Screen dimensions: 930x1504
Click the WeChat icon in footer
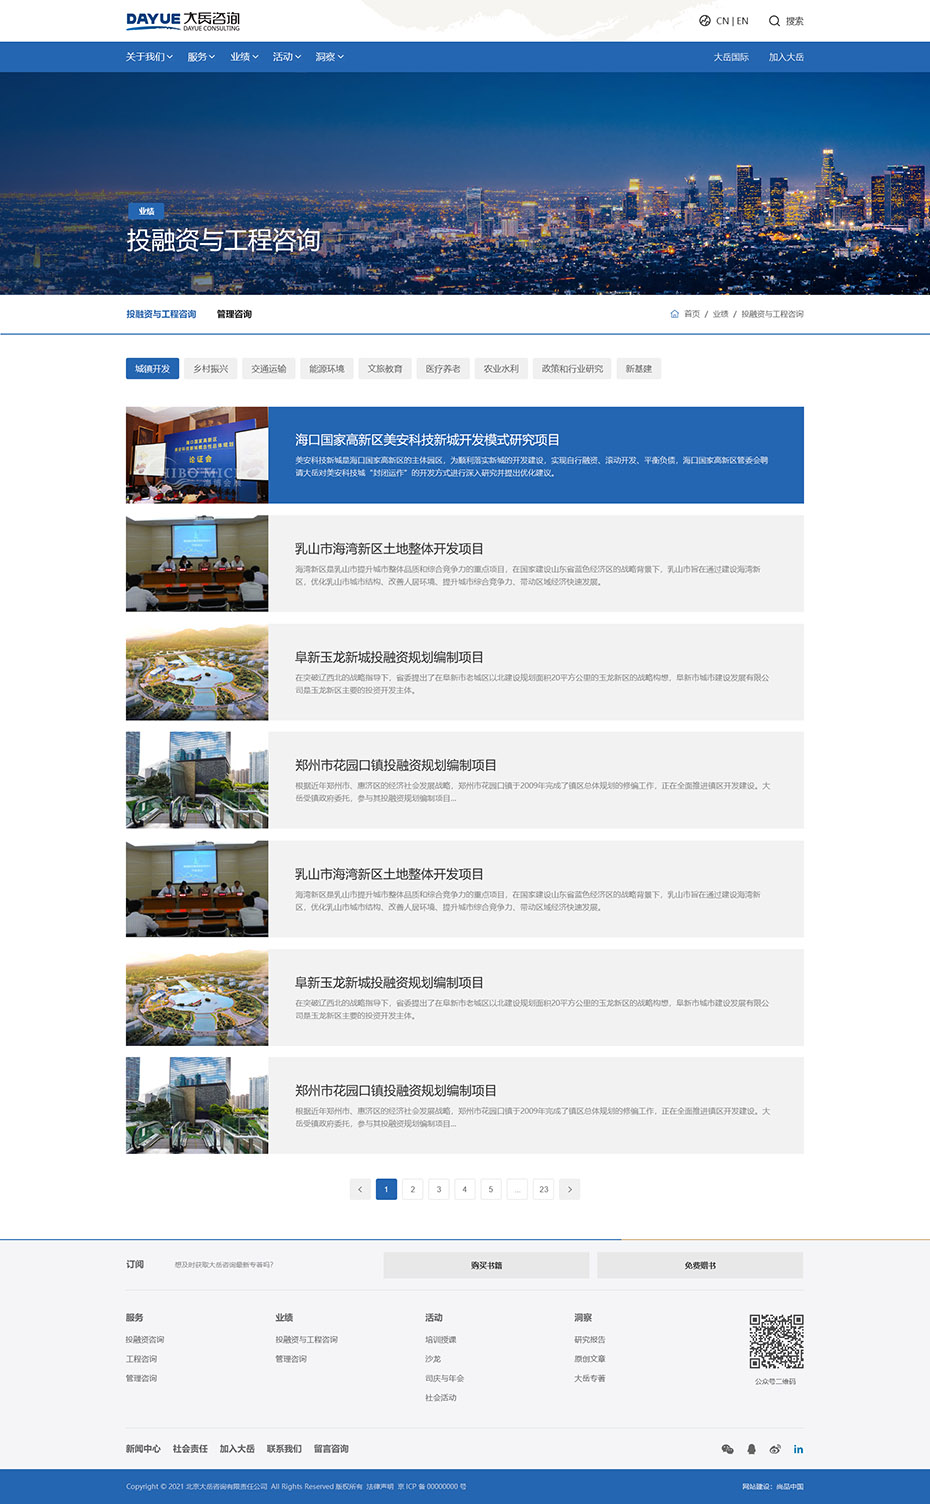[x=727, y=1449]
